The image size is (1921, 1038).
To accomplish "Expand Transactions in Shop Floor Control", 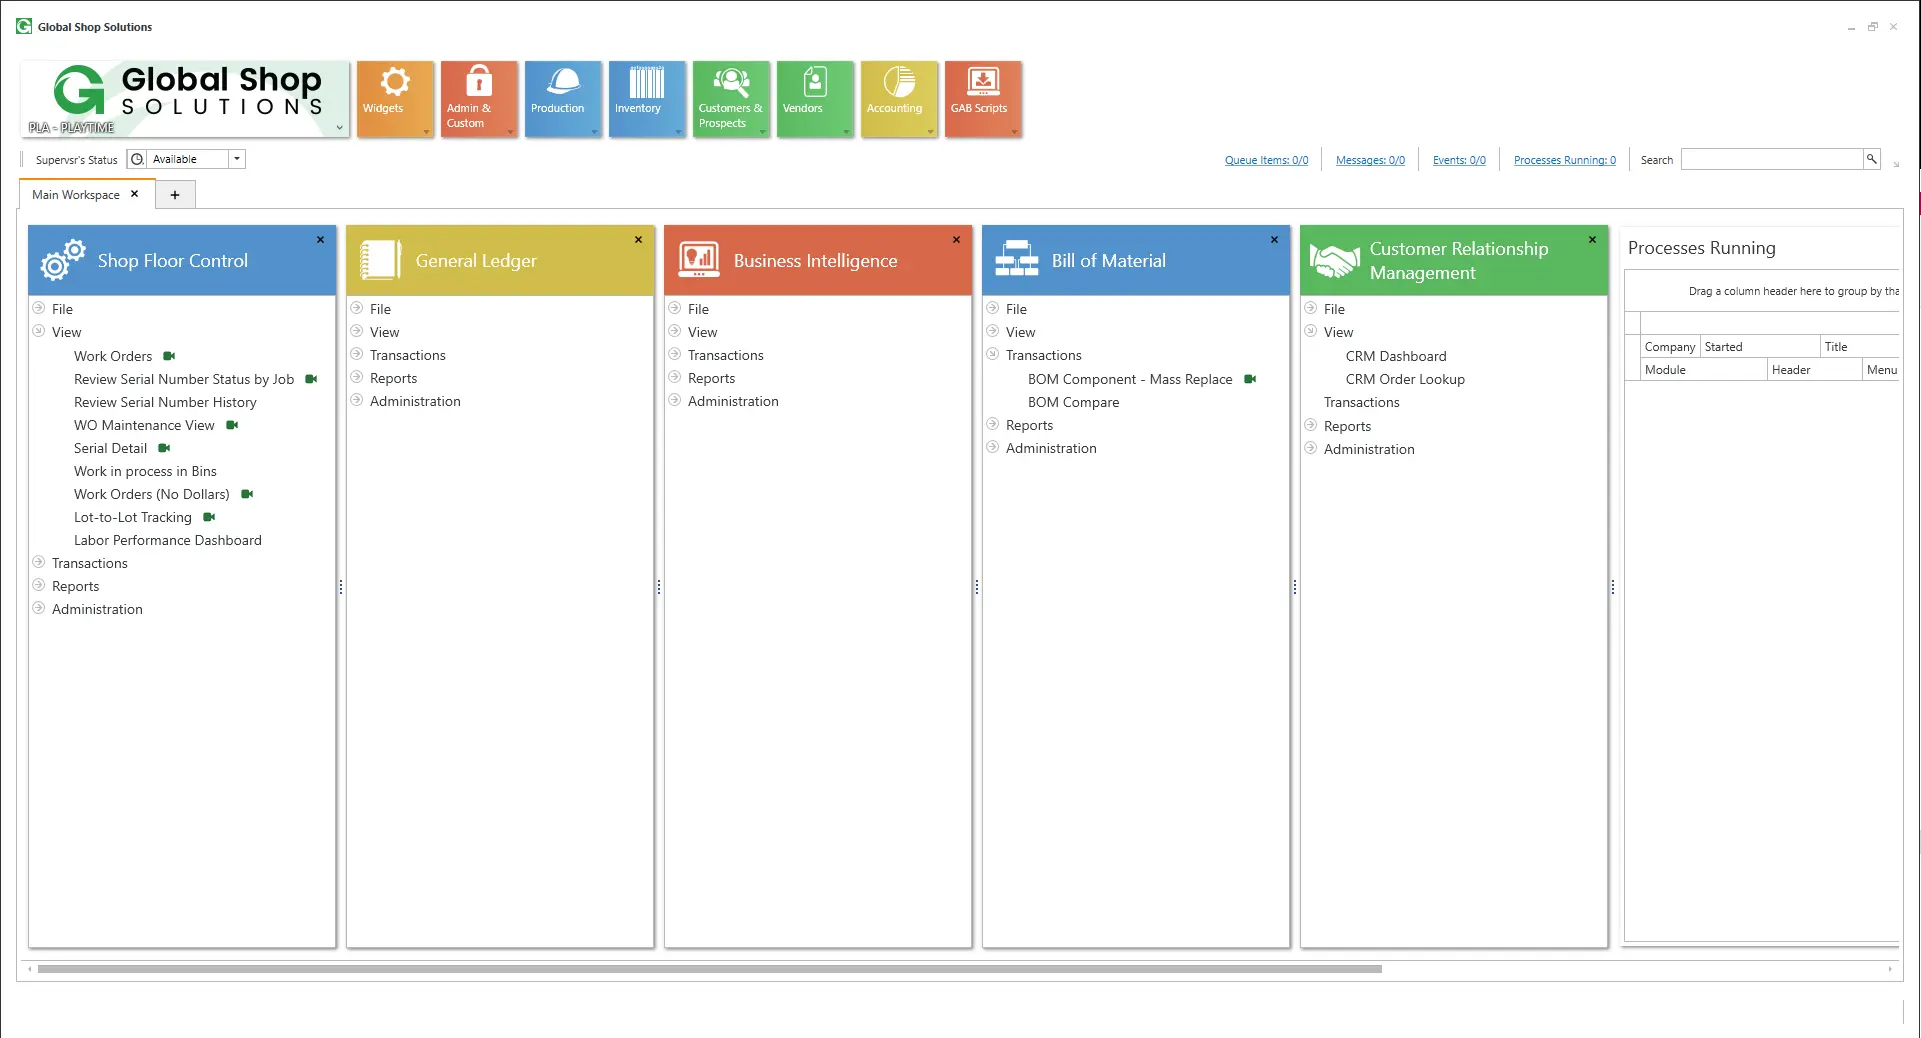I will click(x=39, y=563).
